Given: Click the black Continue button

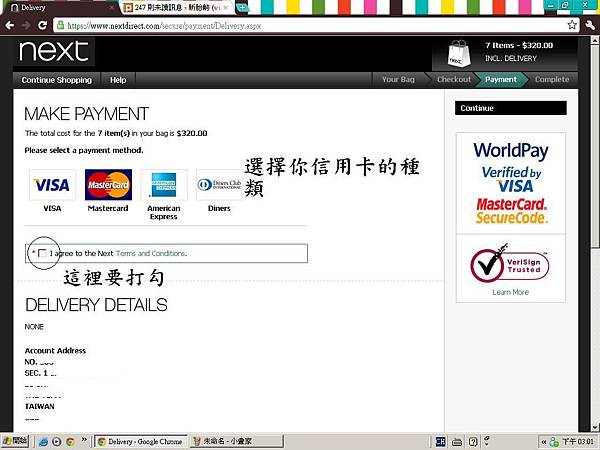Looking at the screenshot, I should pos(510,108).
